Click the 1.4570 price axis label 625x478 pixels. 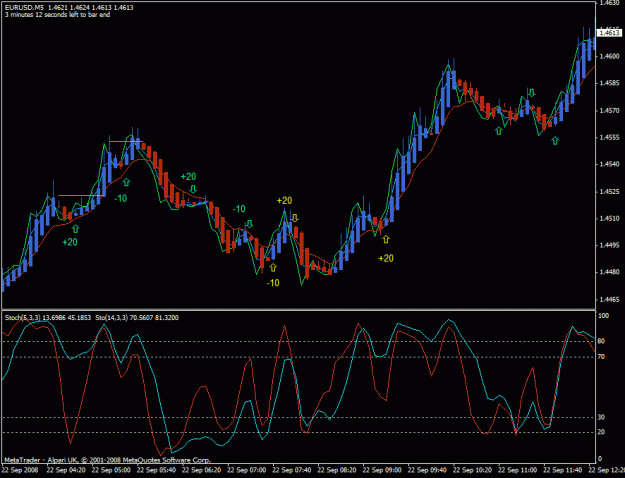610,110
